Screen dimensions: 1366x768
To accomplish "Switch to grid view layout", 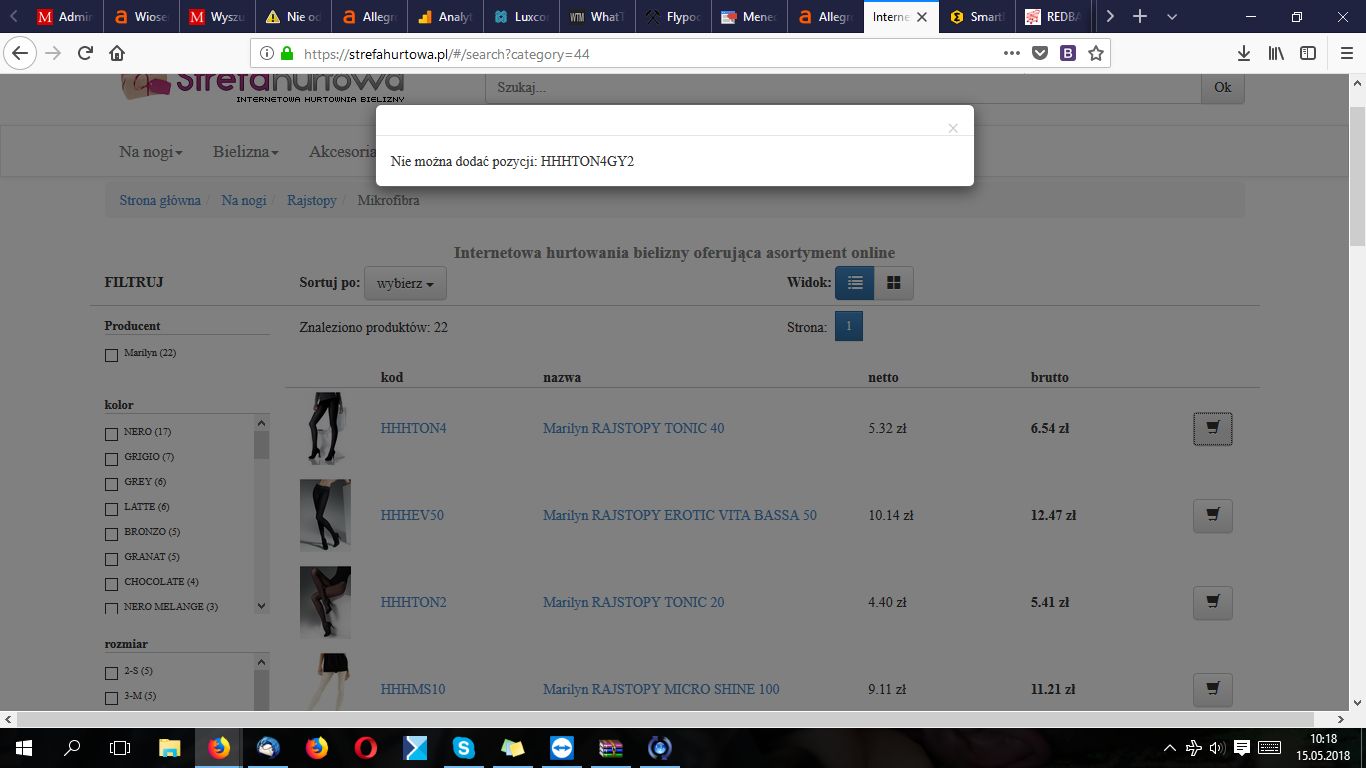I will click(x=893, y=283).
